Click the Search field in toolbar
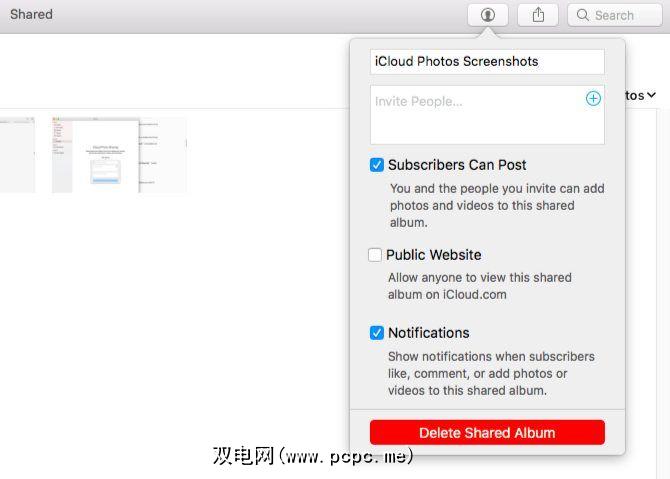The height and width of the screenshot is (479, 670). point(614,15)
